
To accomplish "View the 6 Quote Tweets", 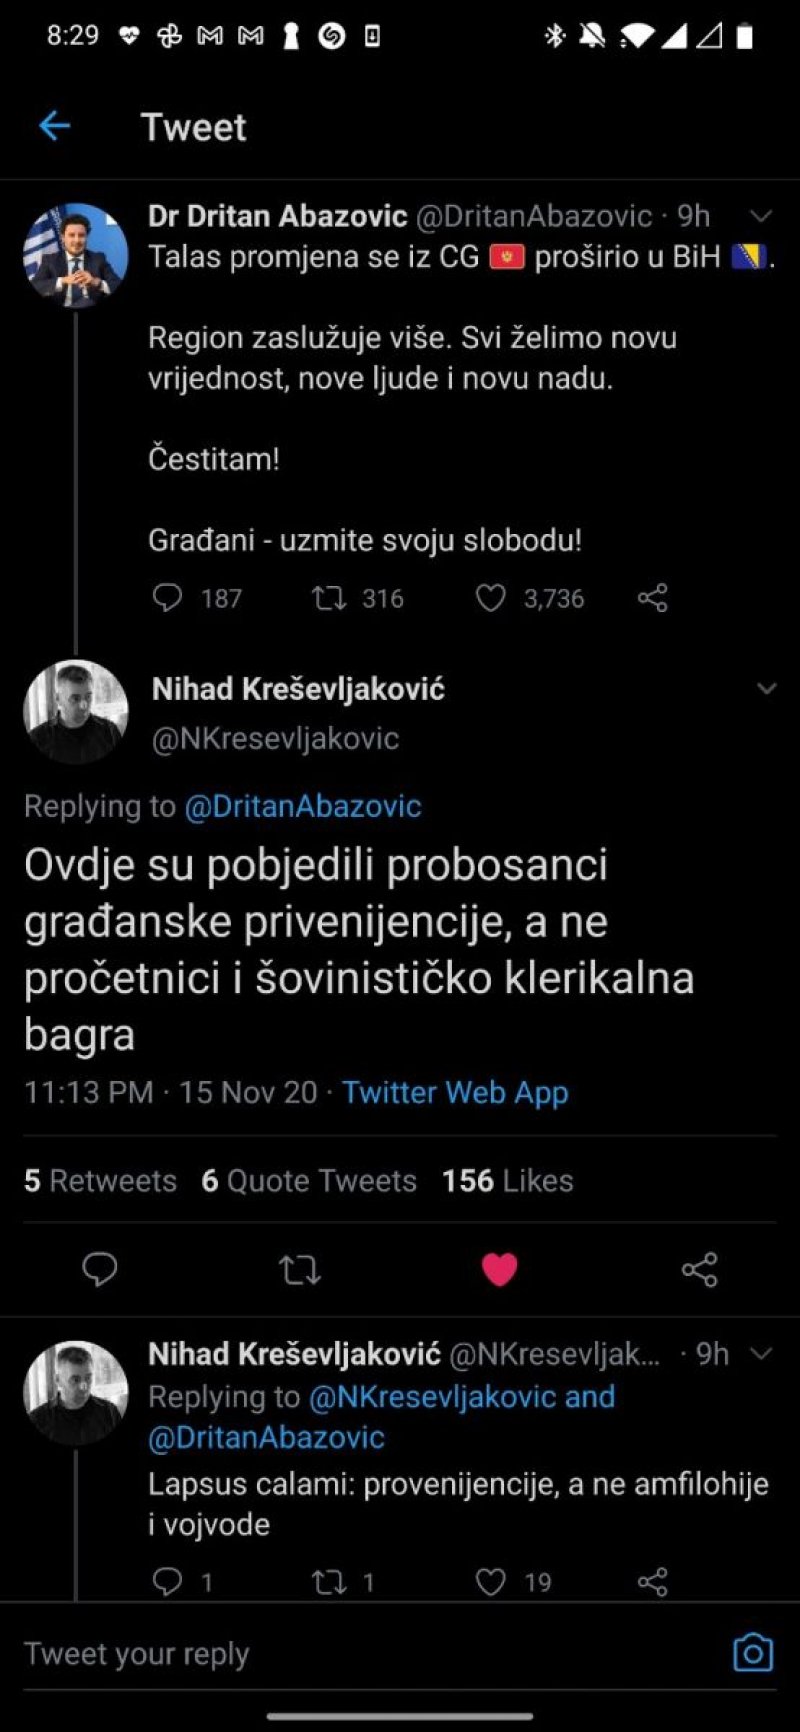I will [310, 1181].
